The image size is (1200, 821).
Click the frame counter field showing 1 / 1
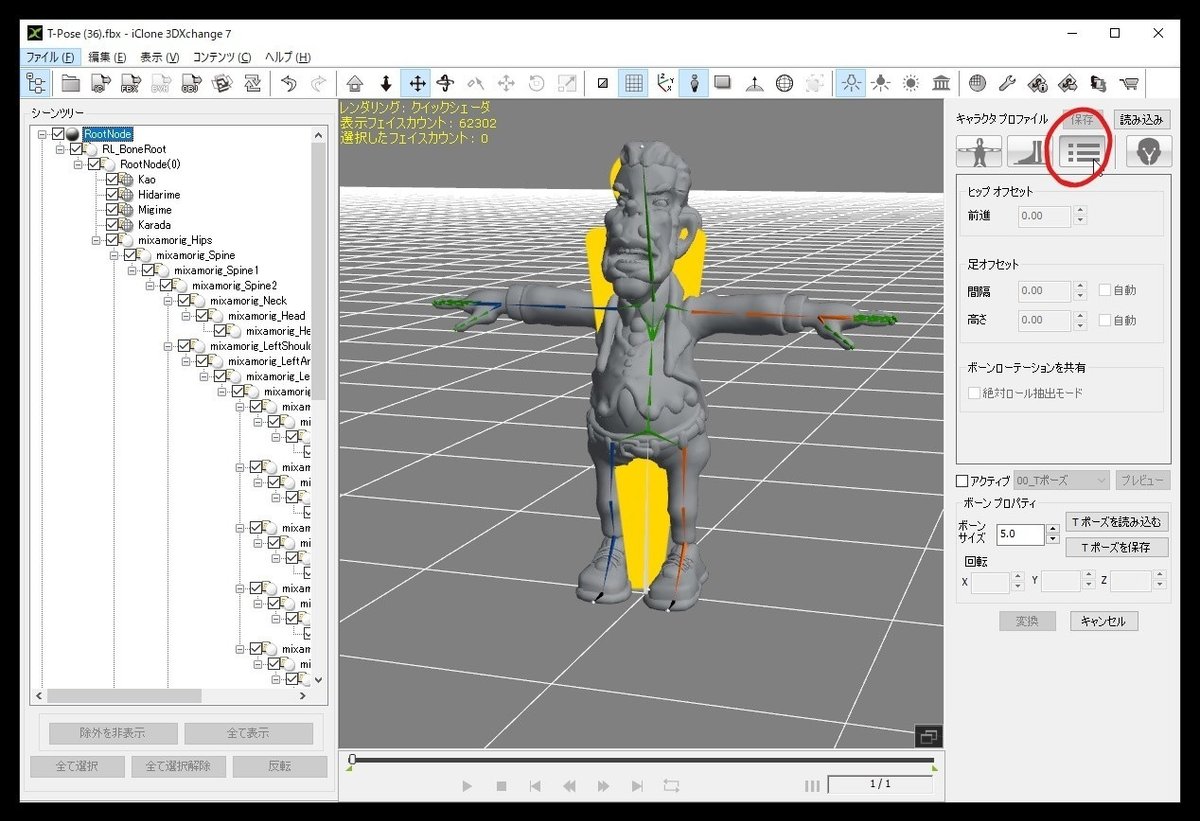(880, 784)
